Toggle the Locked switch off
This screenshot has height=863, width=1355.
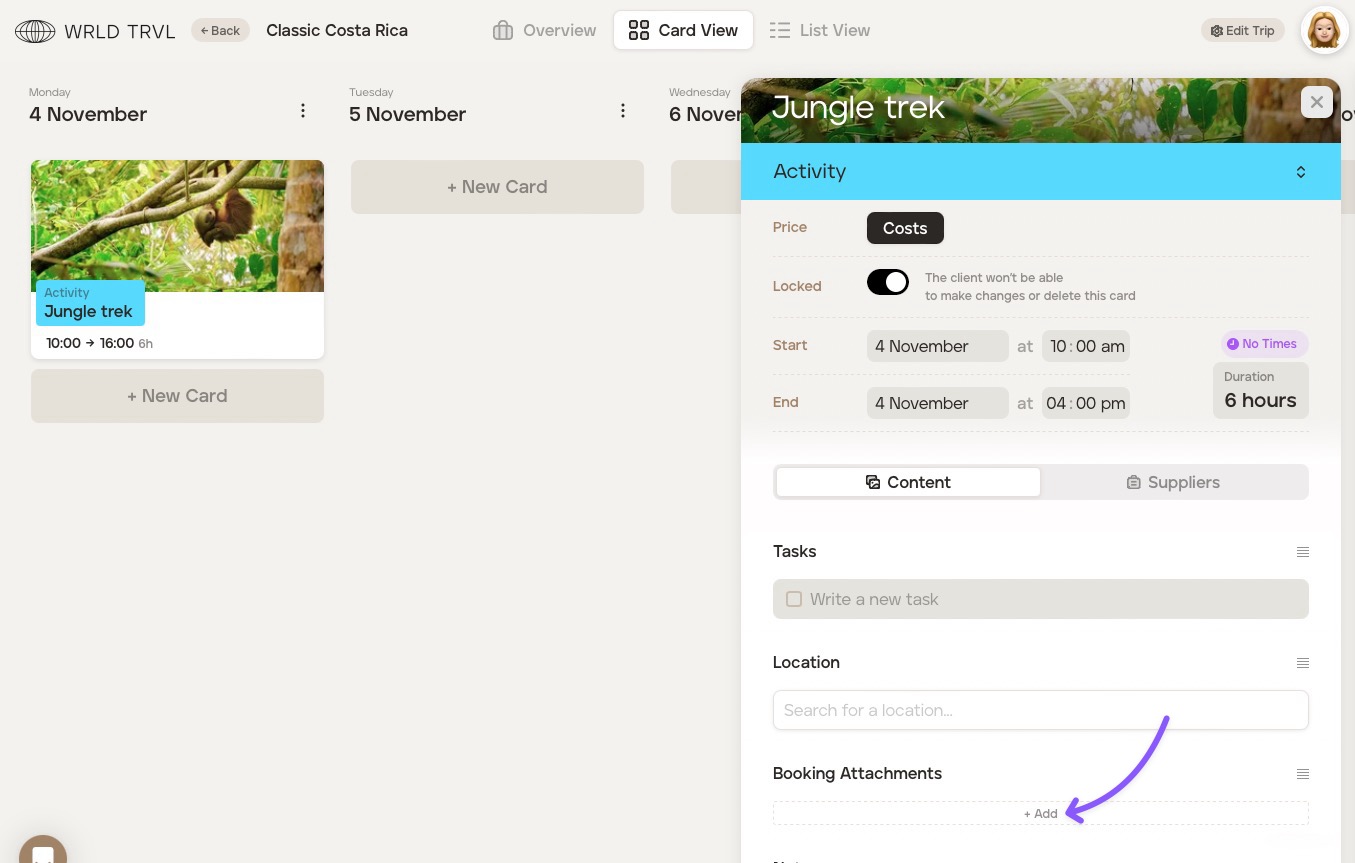[887, 283]
